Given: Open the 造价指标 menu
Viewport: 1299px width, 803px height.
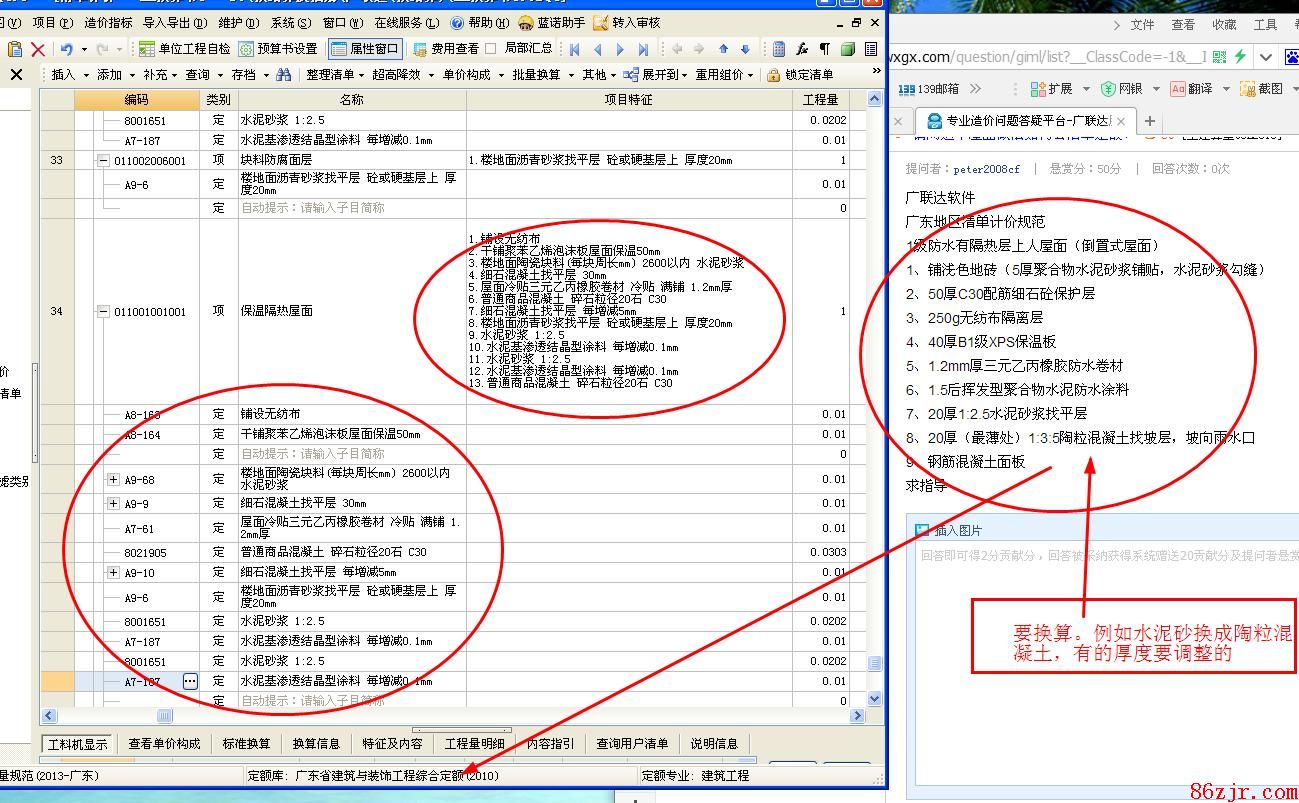Looking at the screenshot, I should [x=107, y=22].
